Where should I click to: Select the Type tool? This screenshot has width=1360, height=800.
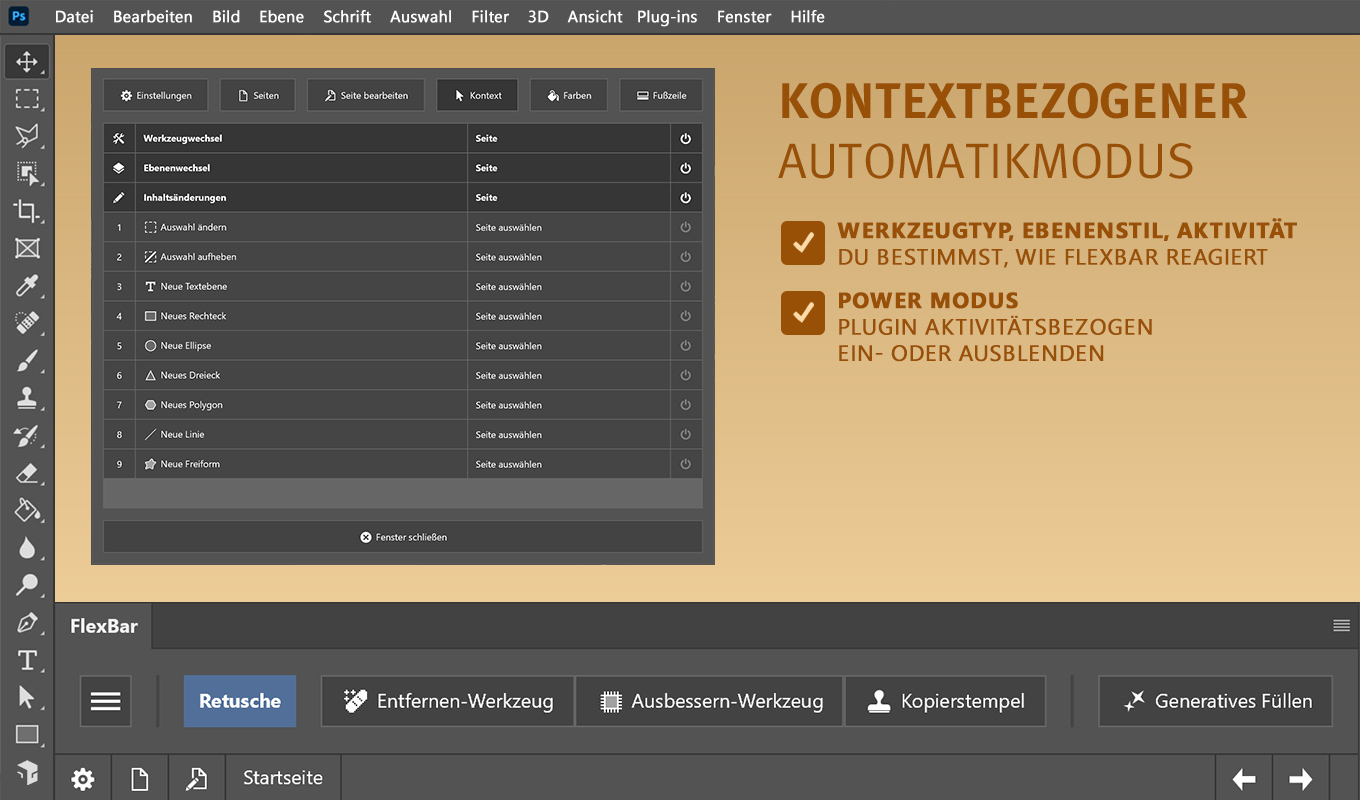click(x=27, y=660)
